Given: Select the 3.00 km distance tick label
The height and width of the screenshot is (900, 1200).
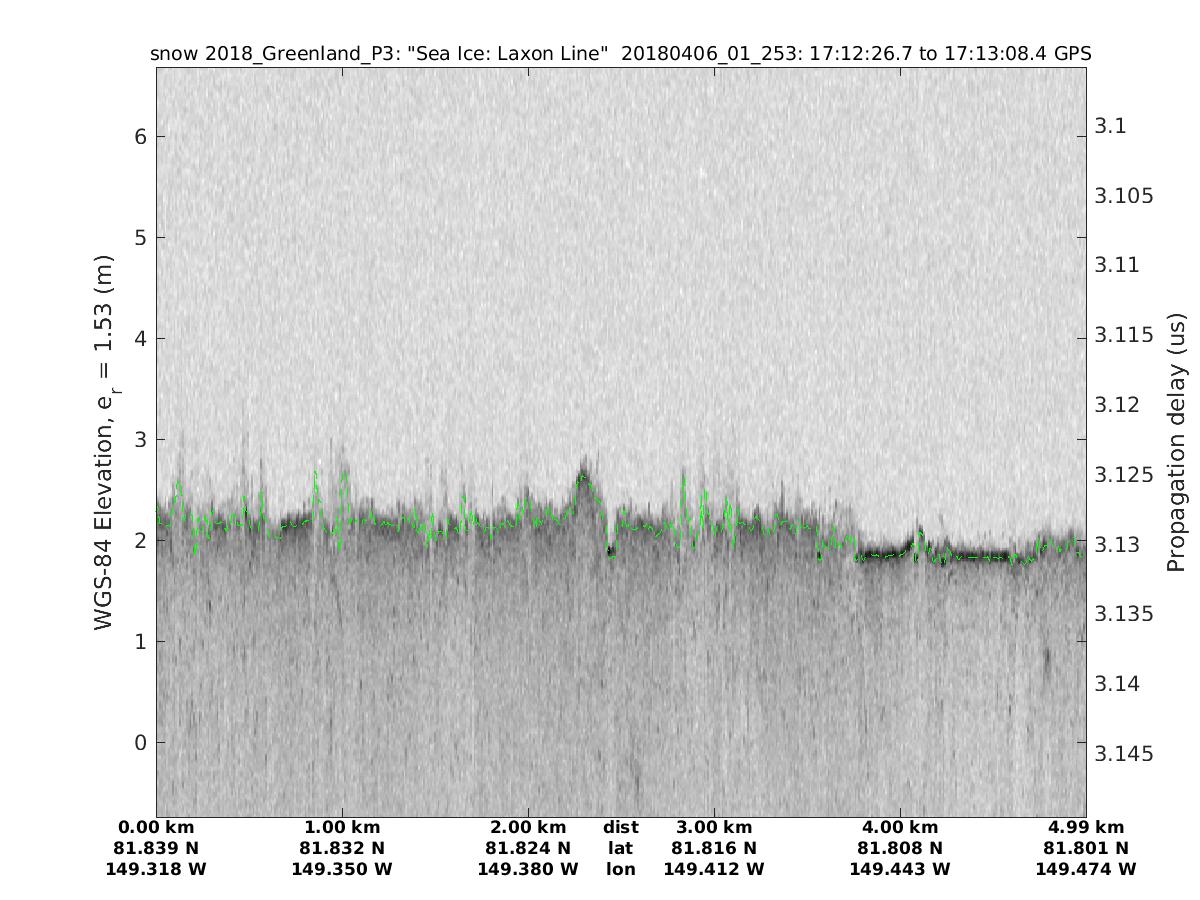Looking at the screenshot, I should pyautogui.click(x=714, y=827).
